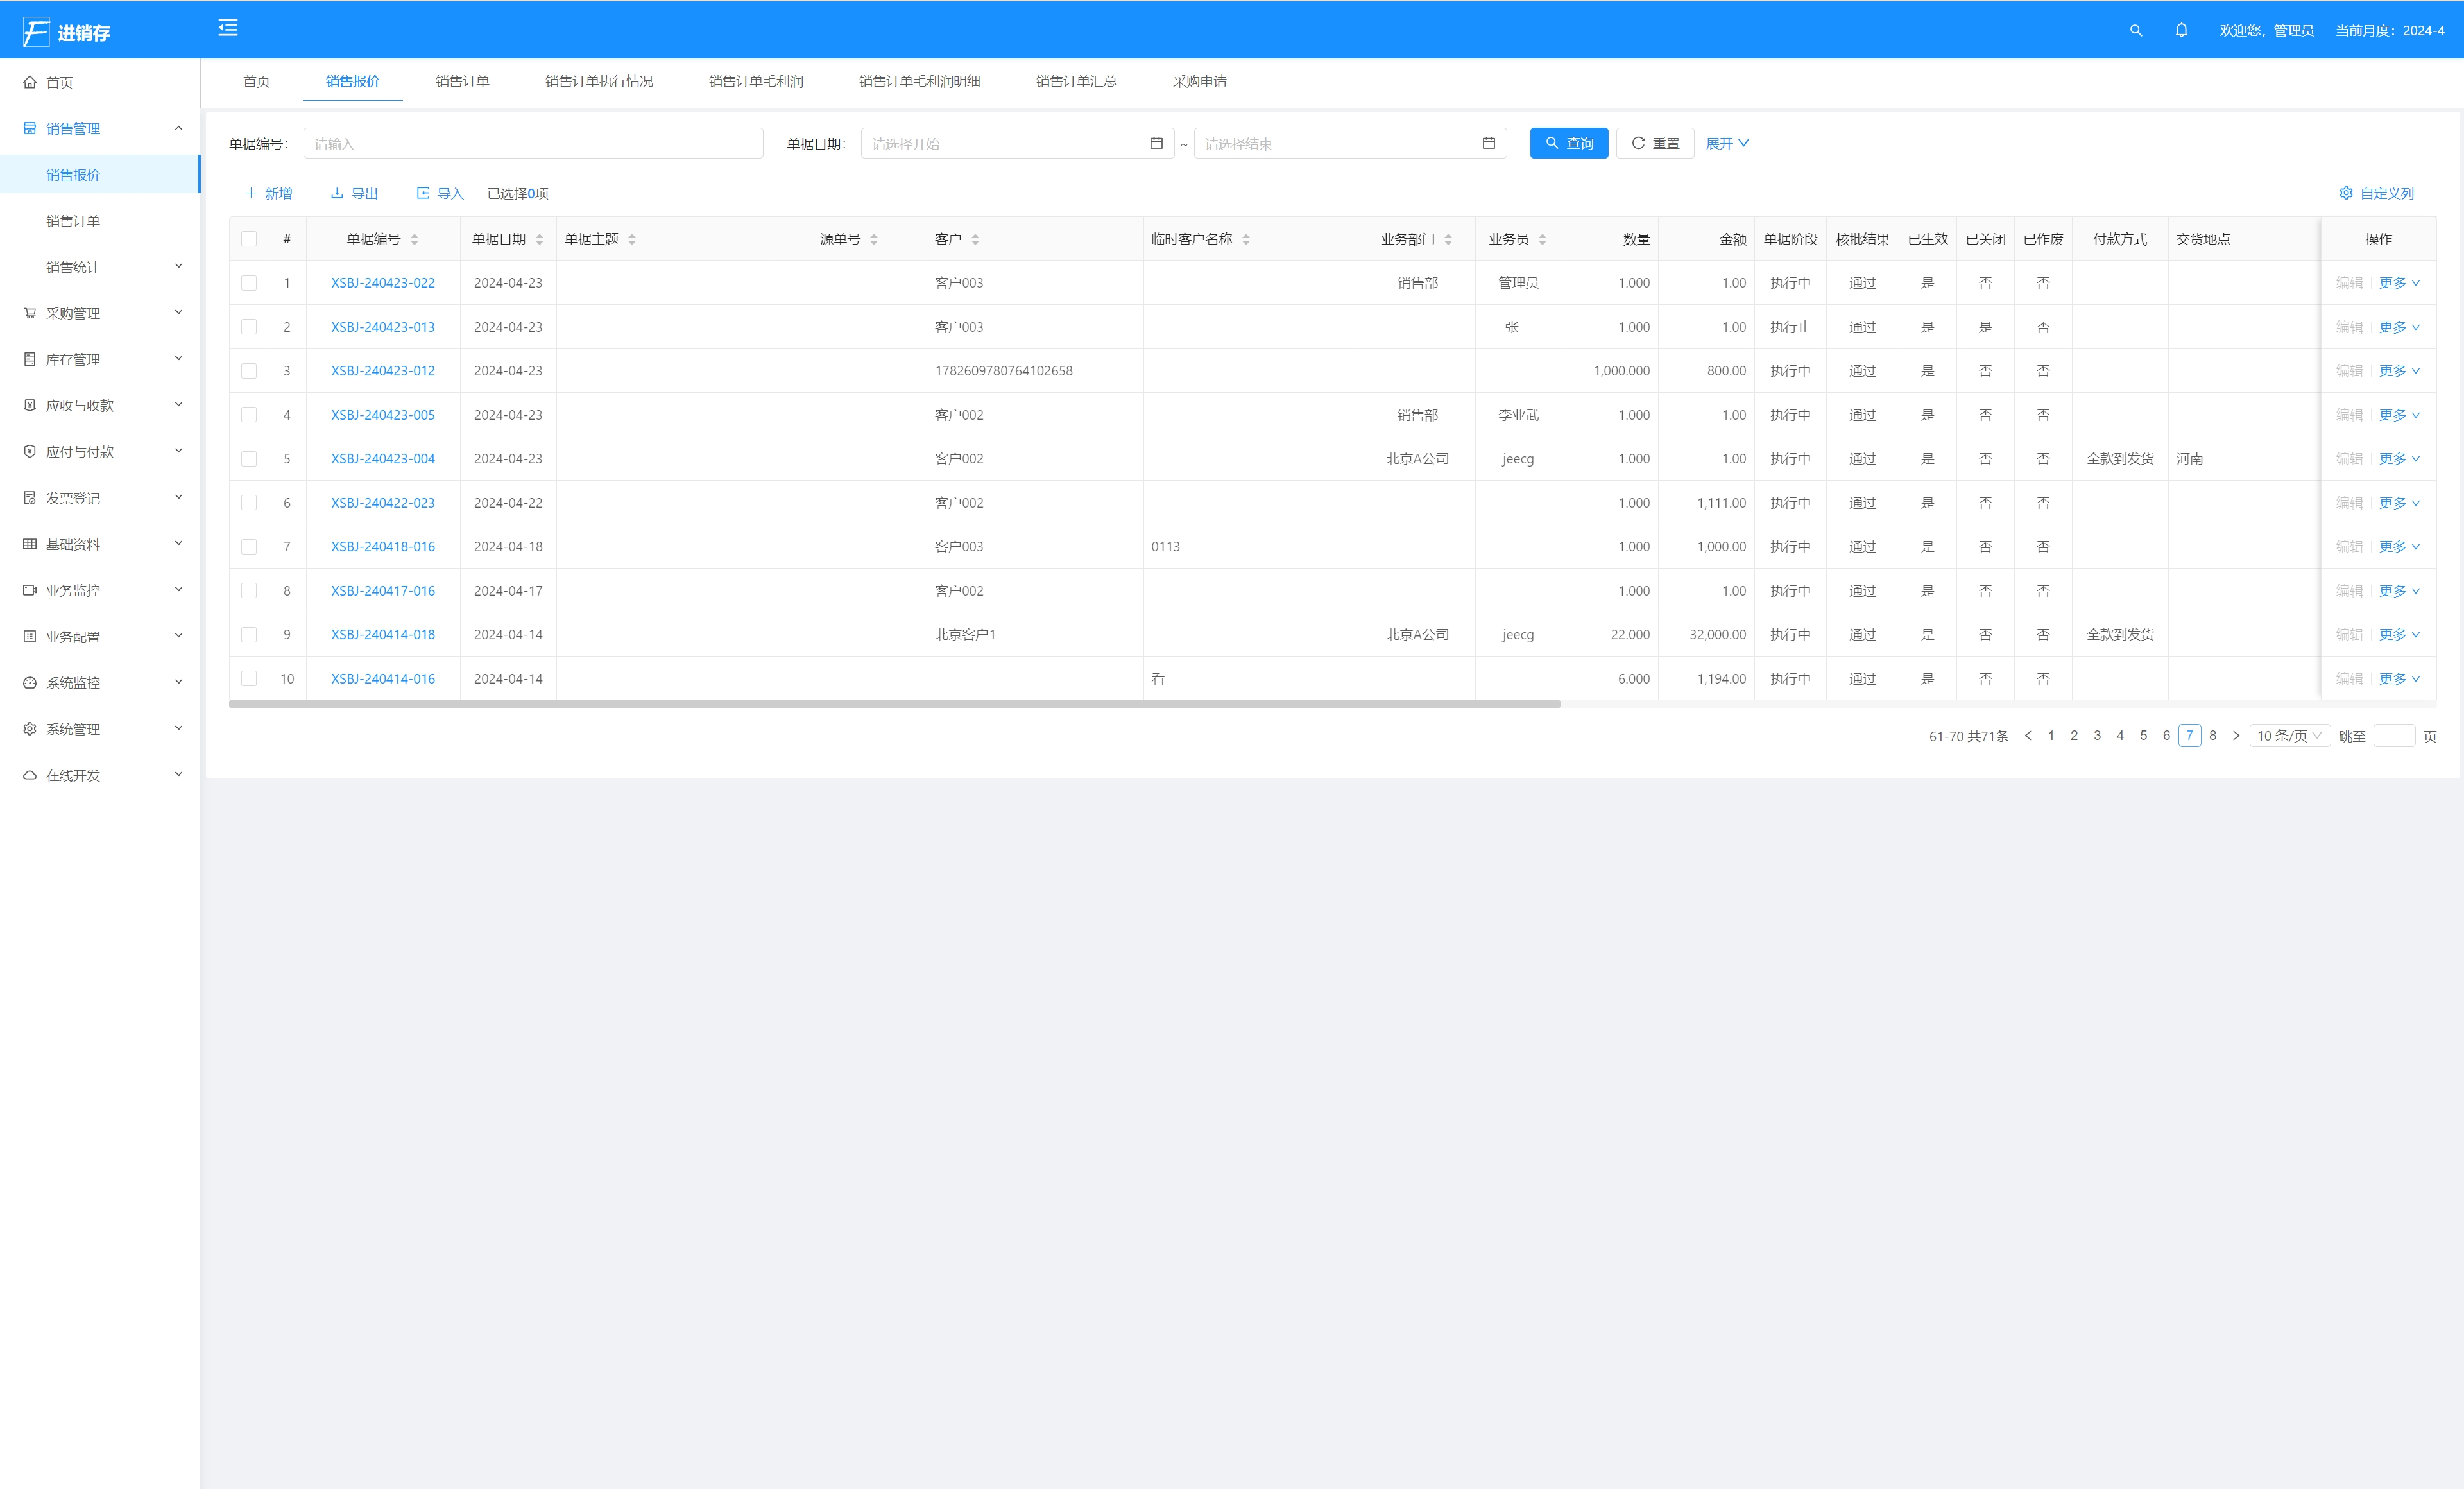Image resolution: width=2464 pixels, height=1489 pixels.
Task: Click the 销售管理 sidebar icon
Action: tap(30, 128)
